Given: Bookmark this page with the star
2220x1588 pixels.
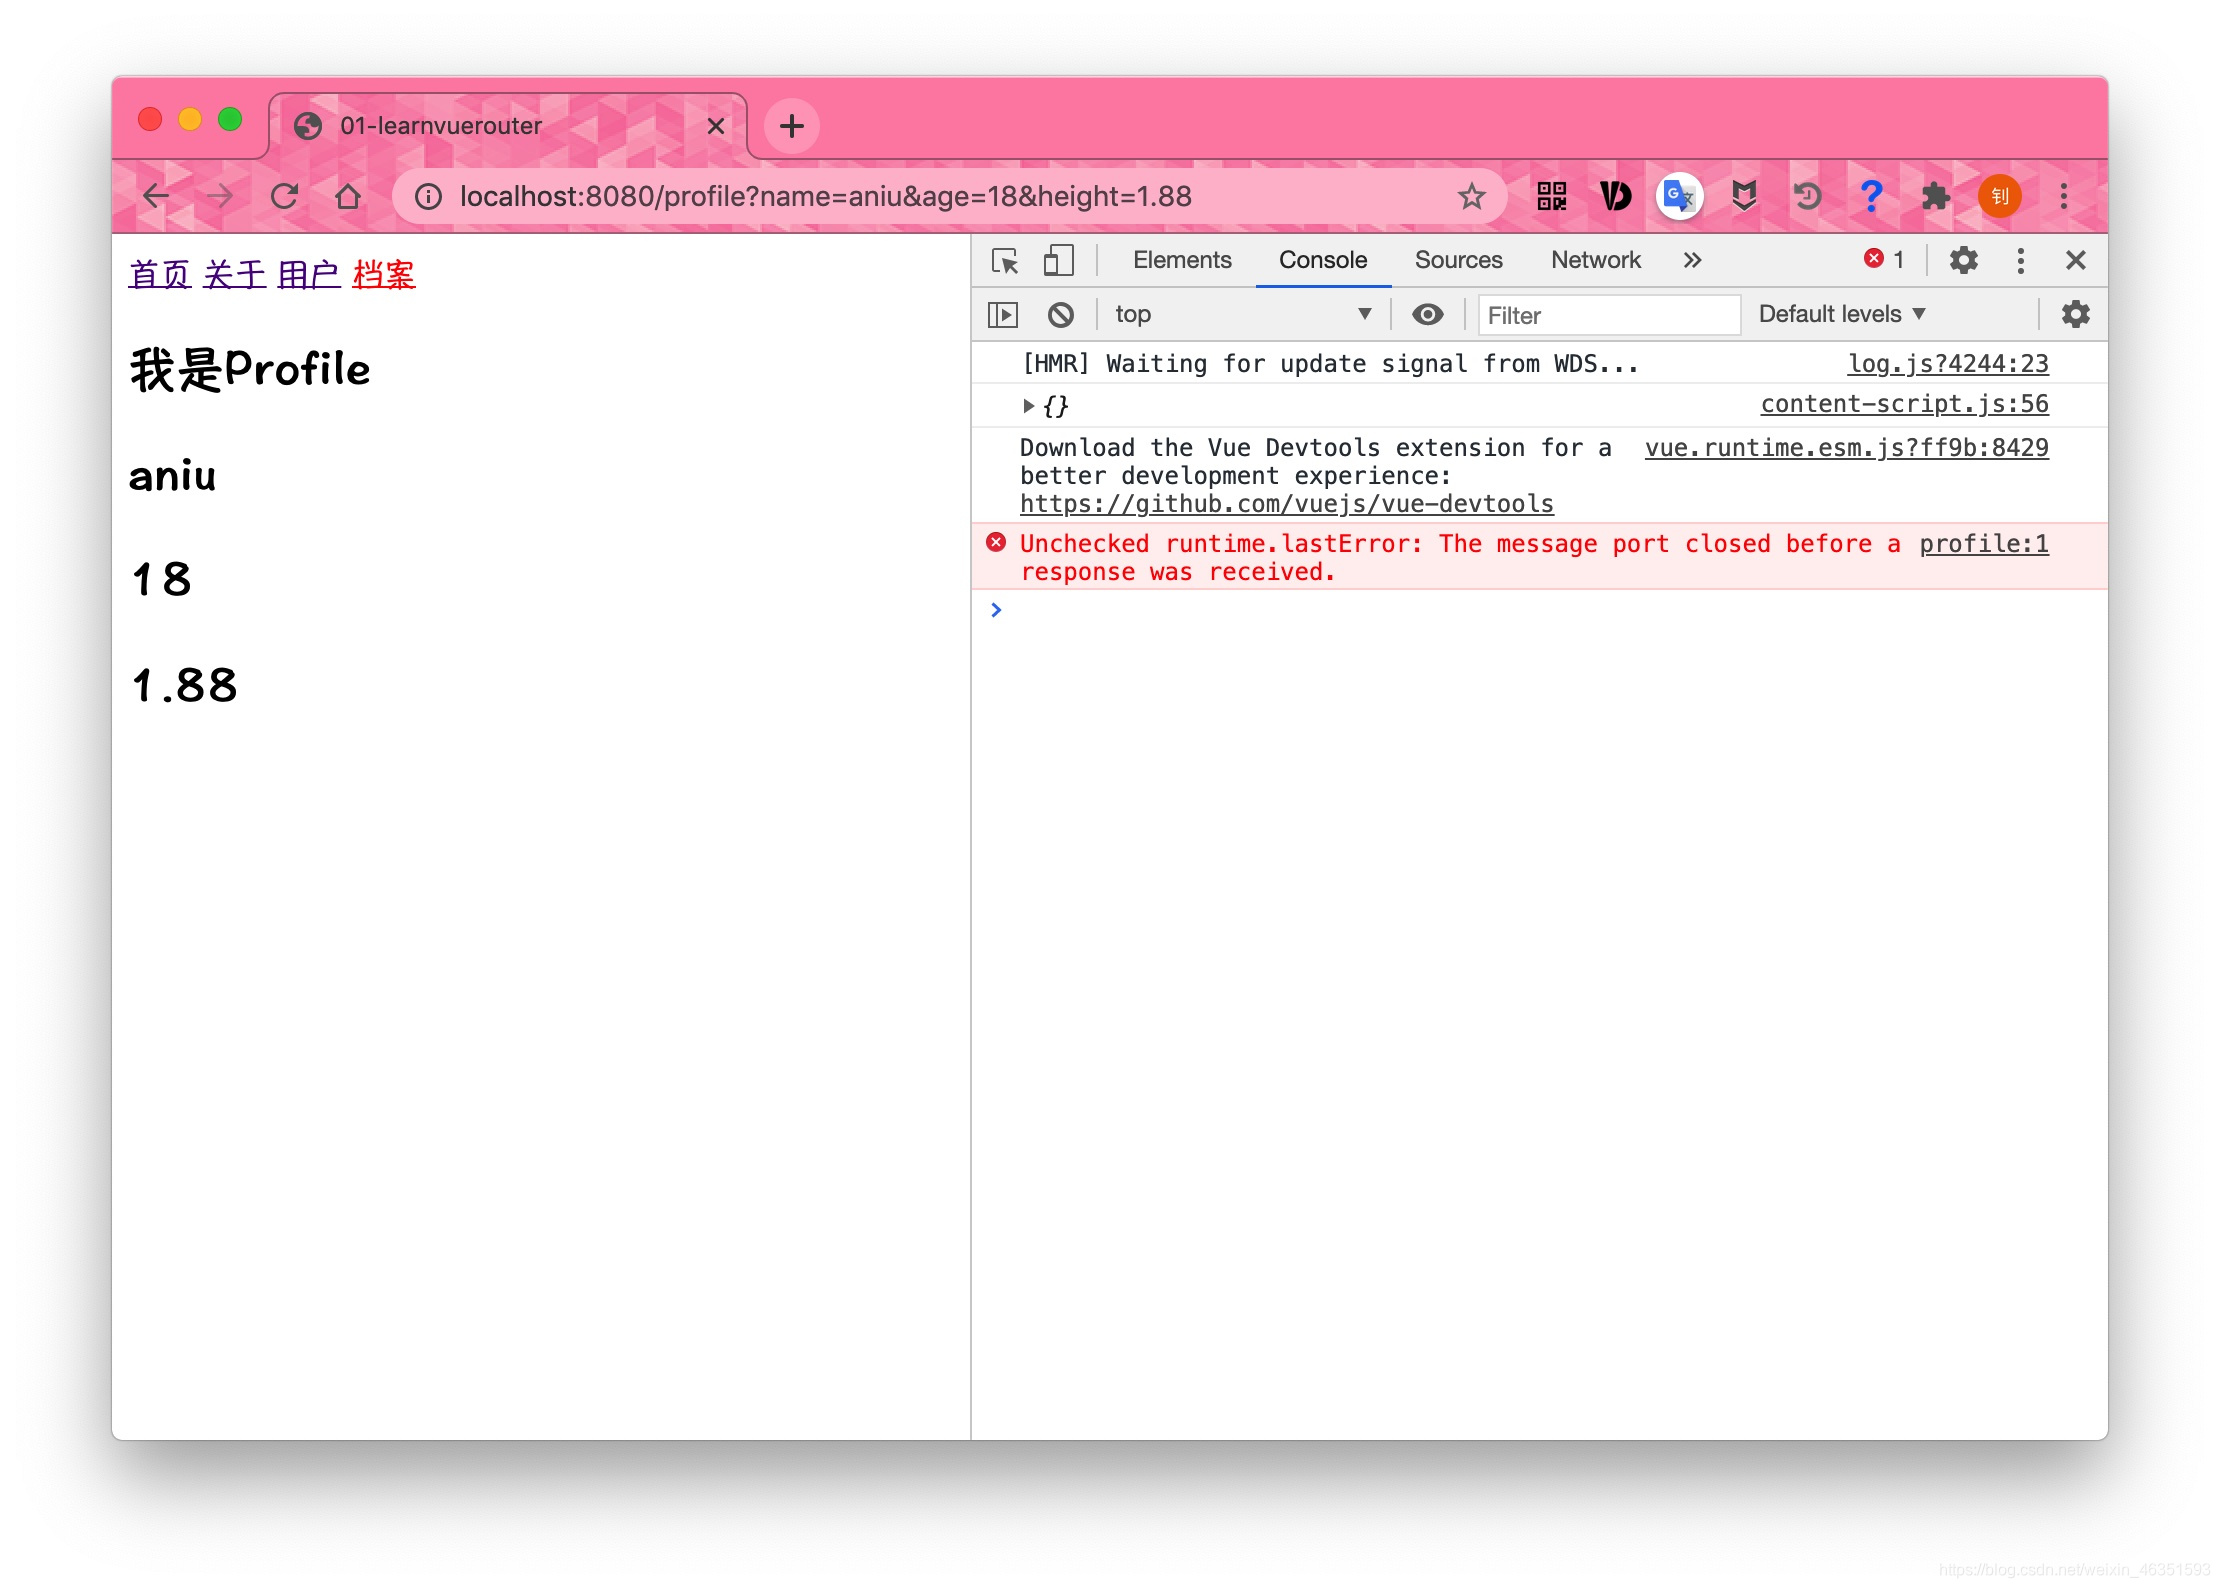Looking at the screenshot, I should [1471, 196].
